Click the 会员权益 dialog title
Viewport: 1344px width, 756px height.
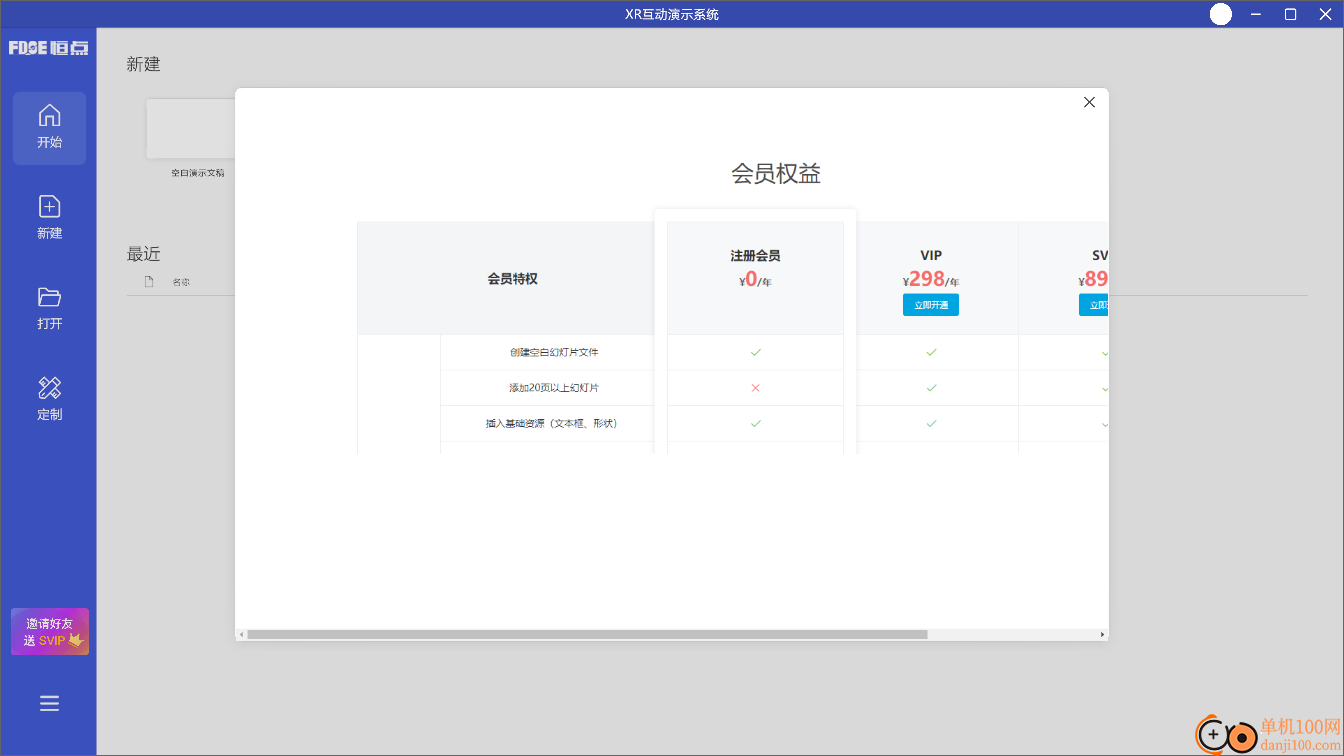coord(776,174)
